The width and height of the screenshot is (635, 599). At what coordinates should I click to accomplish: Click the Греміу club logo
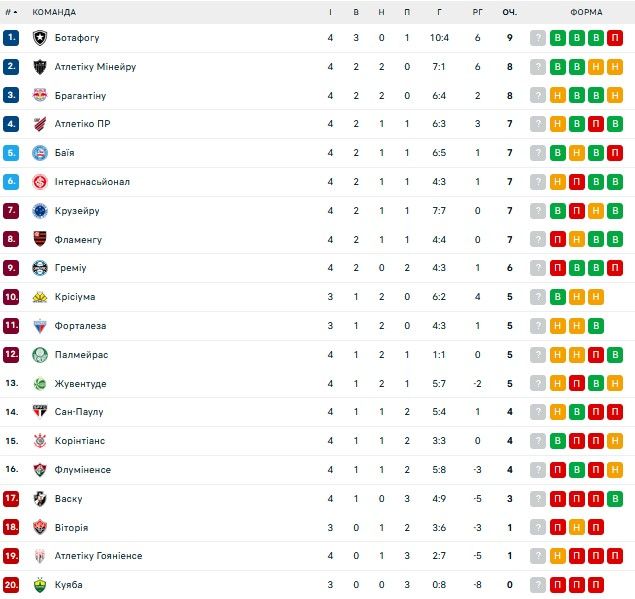point(40,268)
